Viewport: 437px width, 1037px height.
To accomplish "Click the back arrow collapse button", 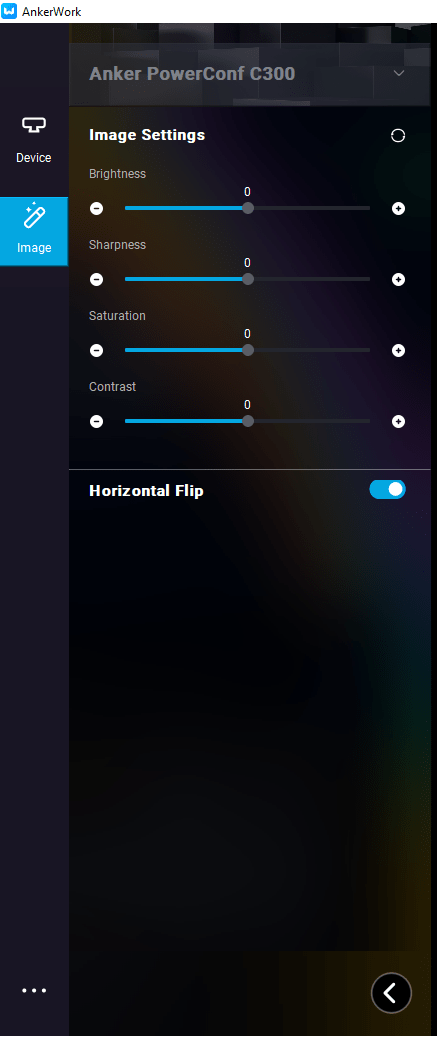I will pos(391,993).
